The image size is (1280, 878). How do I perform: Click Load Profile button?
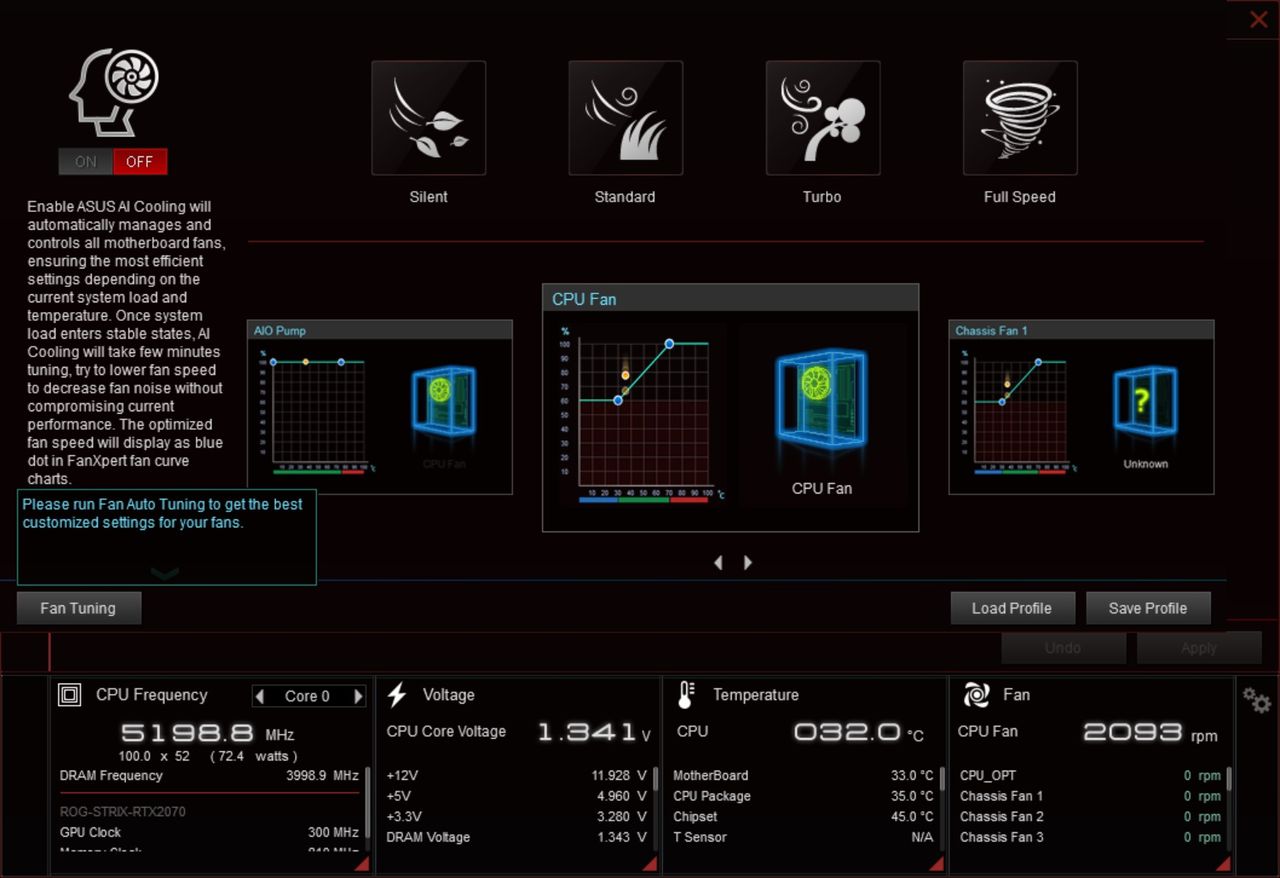click(1012, 608)
